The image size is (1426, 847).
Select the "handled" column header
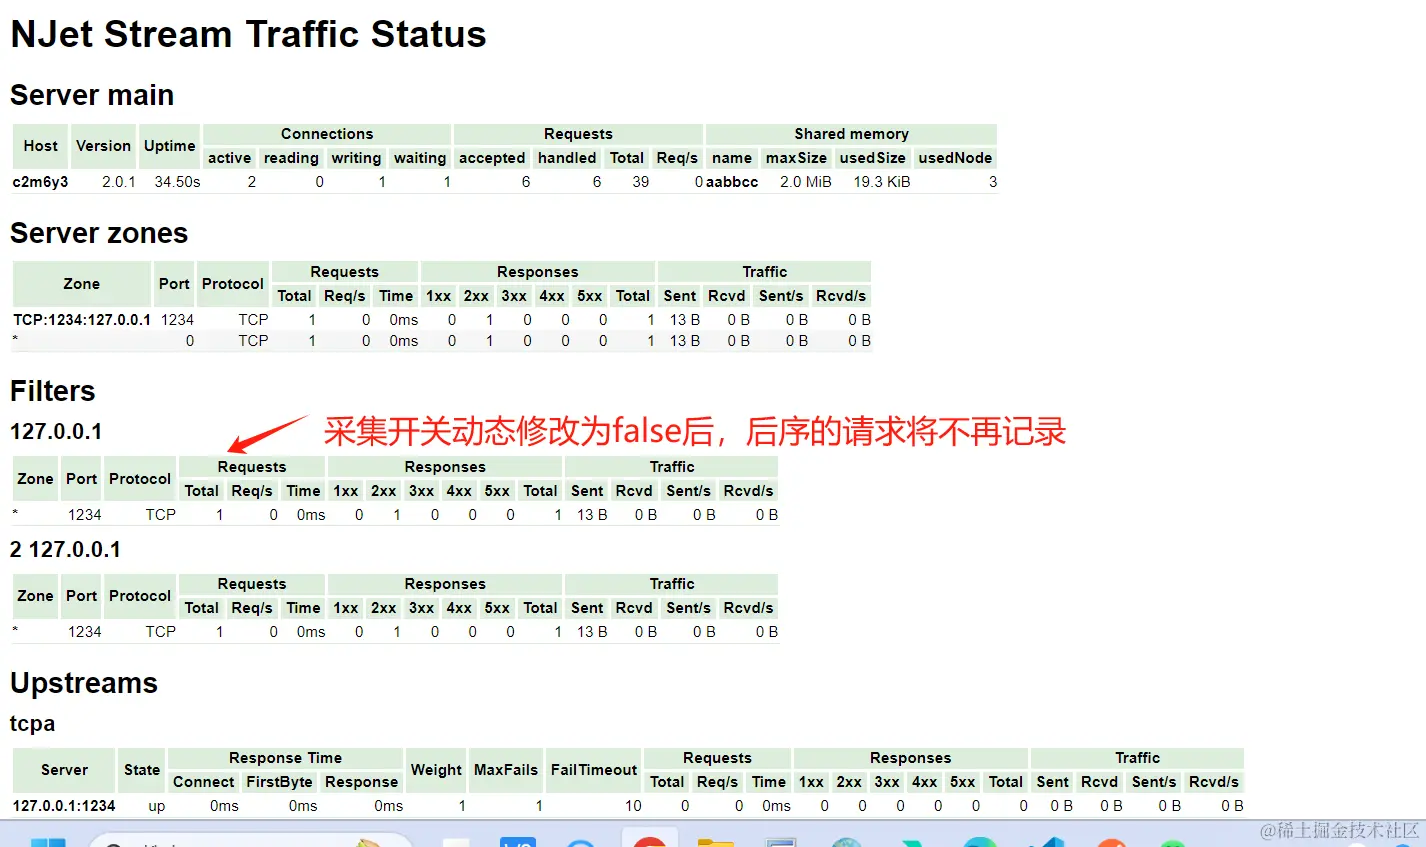click(567, 158)
